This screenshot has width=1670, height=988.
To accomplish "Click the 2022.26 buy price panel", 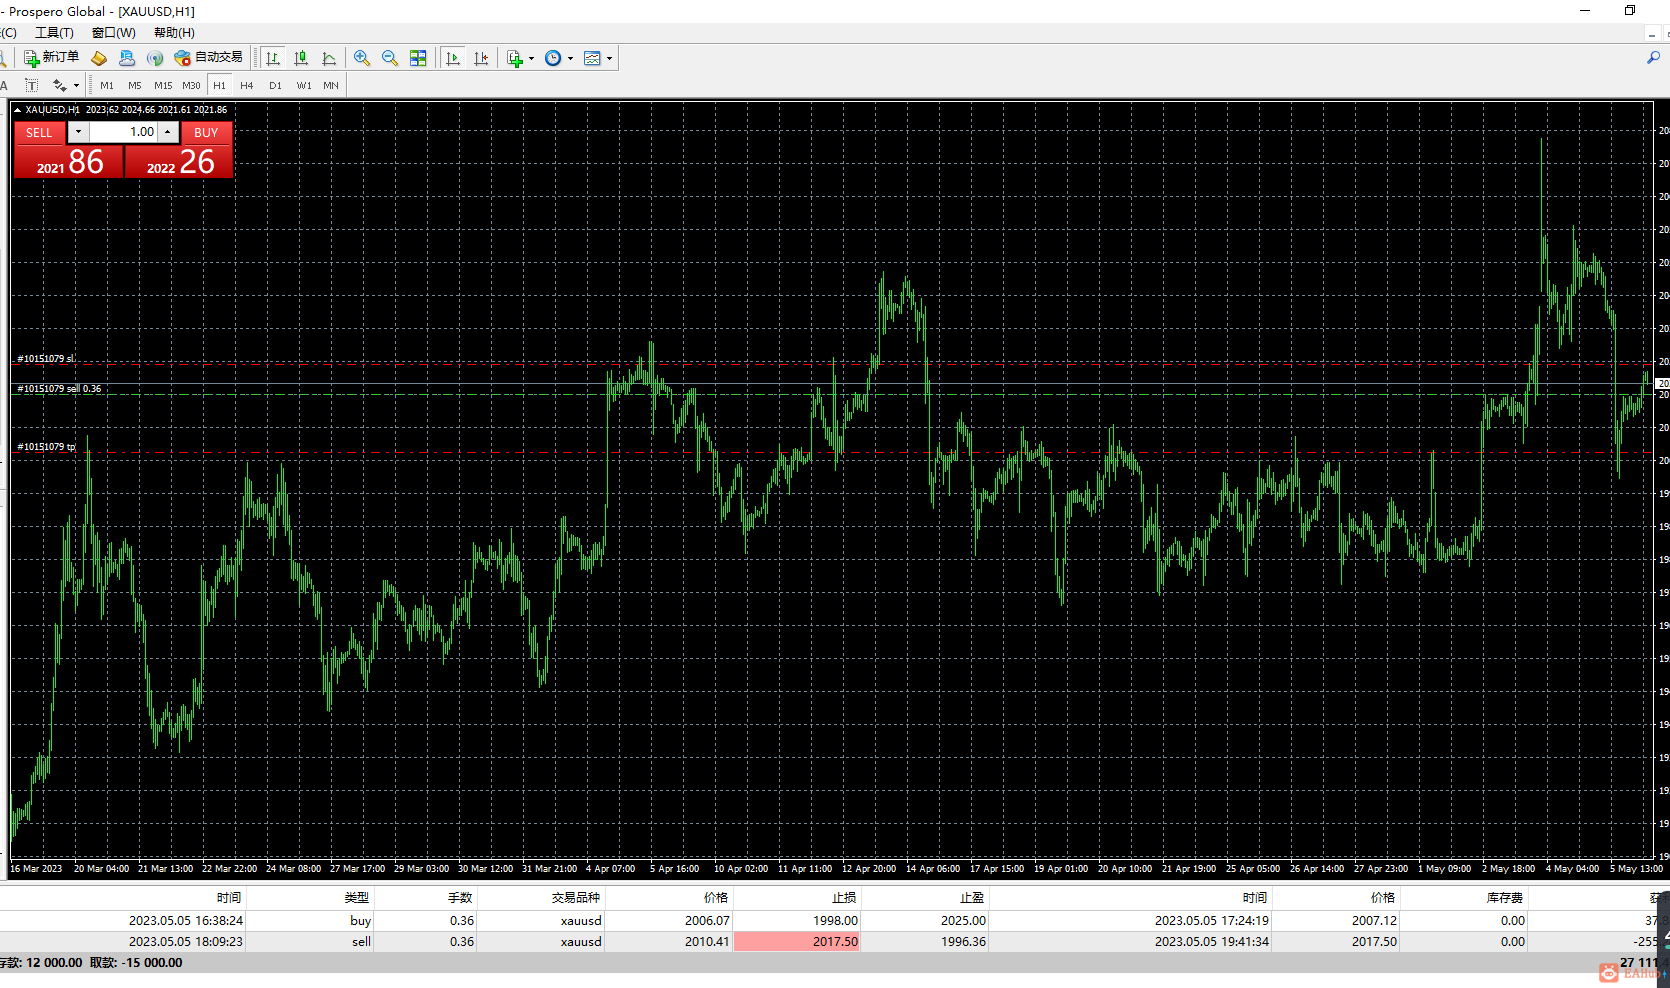I will [x=179, y=162].
